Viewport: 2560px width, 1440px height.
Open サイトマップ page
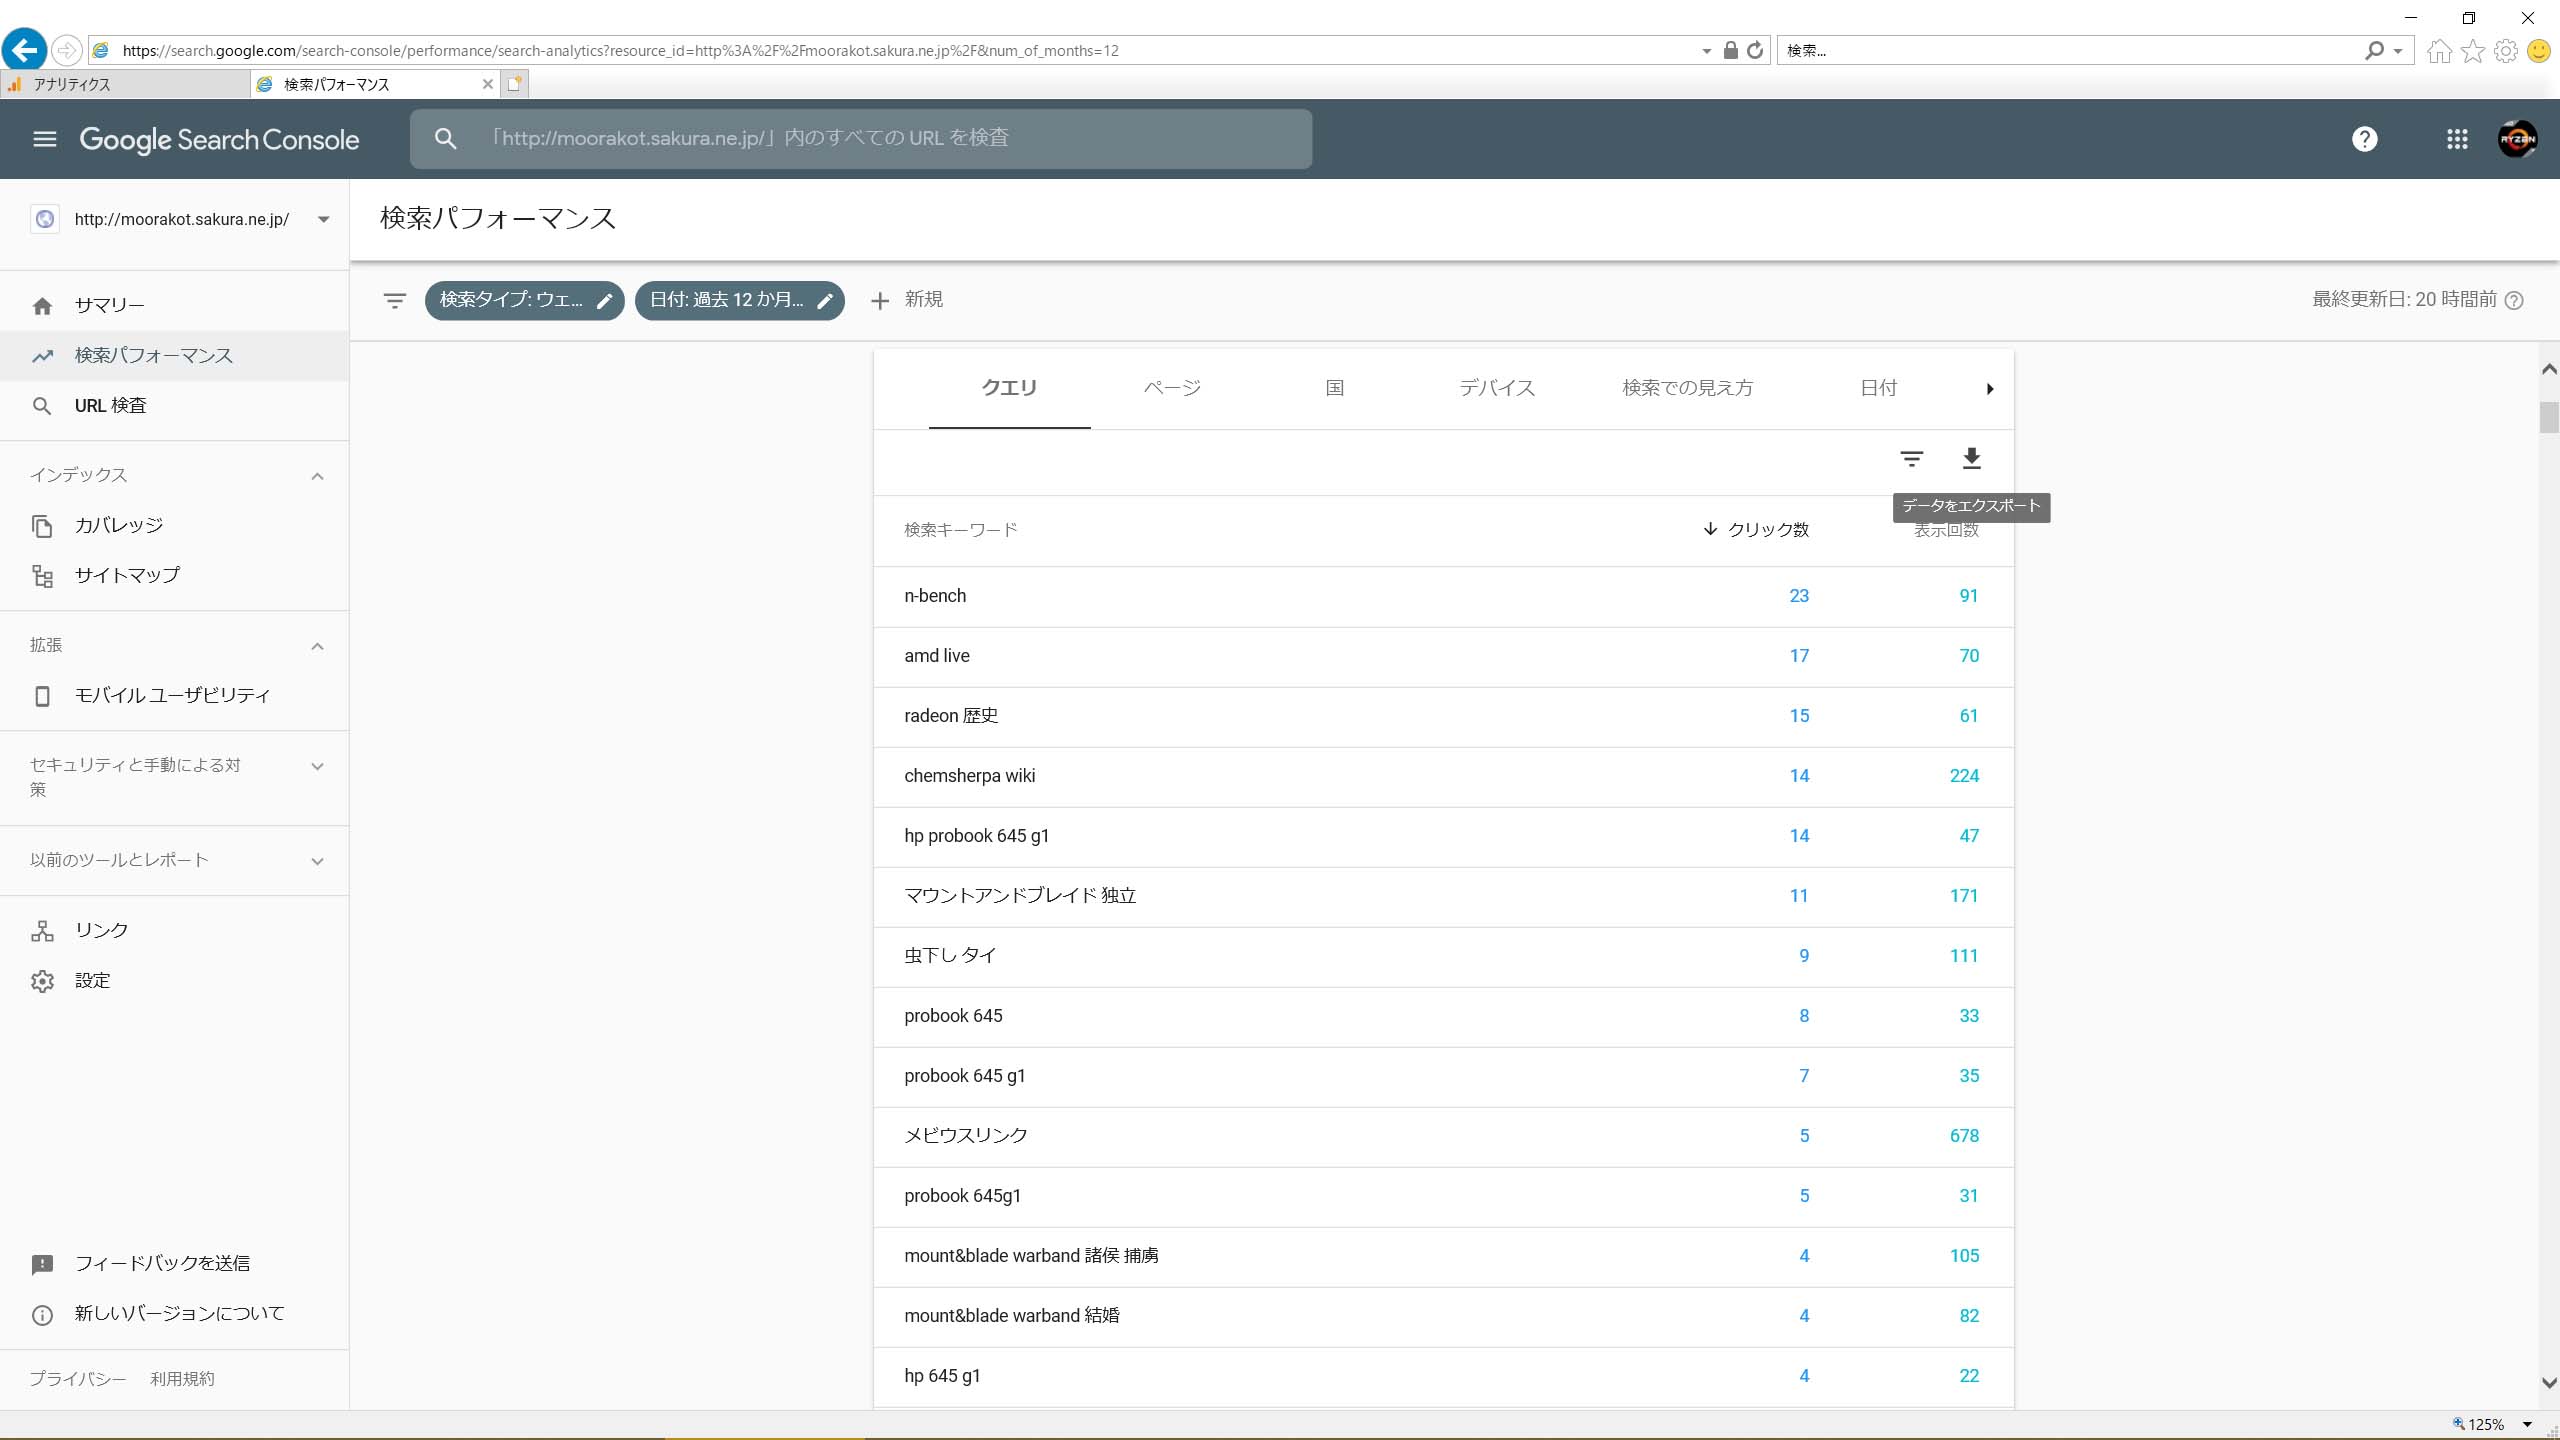[x=174, y=576]
